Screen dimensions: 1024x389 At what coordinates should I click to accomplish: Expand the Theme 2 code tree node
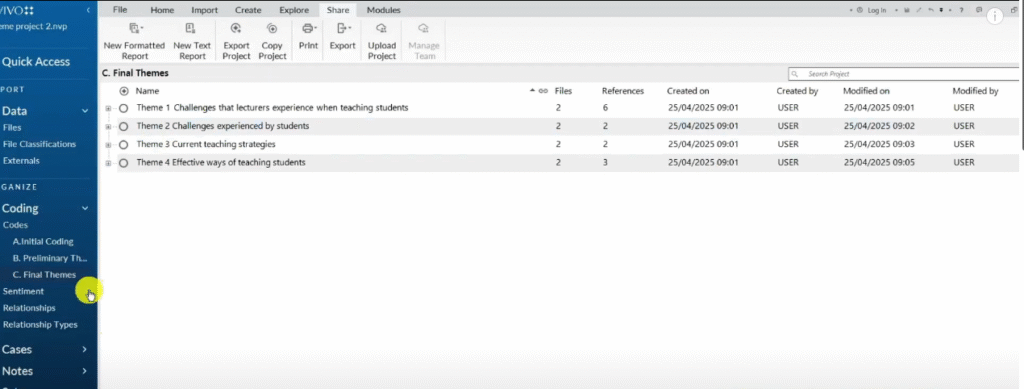(x=108, y=127)
